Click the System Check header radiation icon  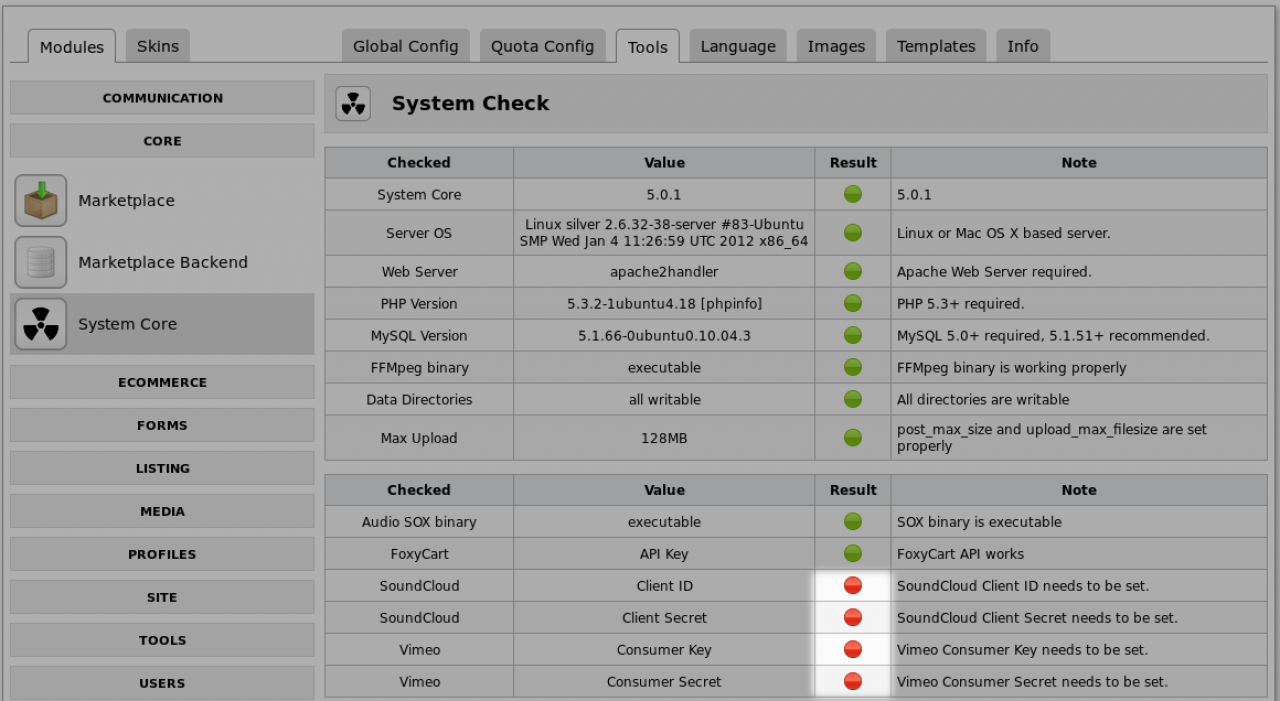point(353,103)
